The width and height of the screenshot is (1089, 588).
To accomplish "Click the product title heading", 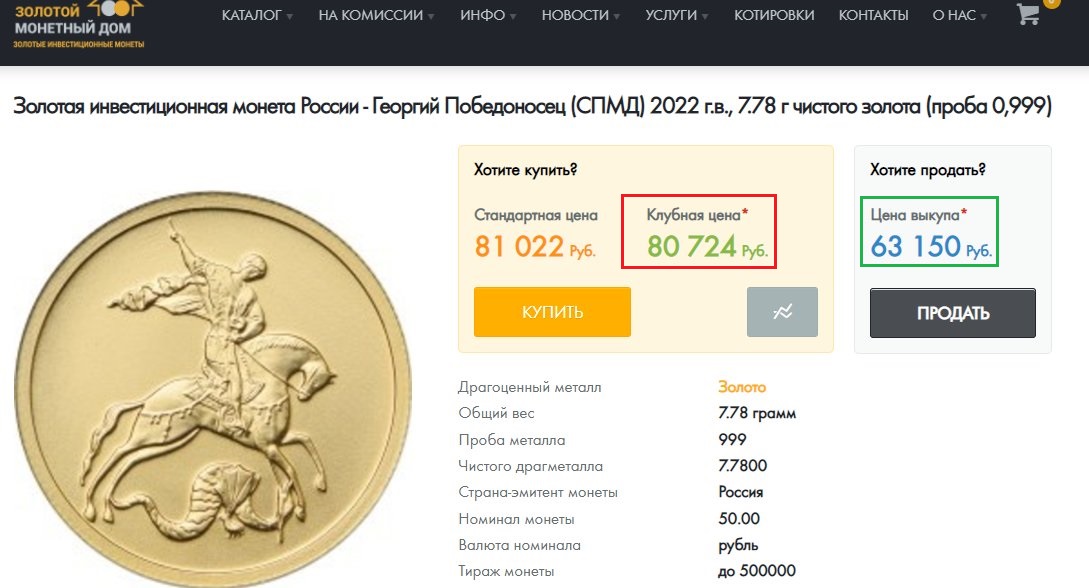I will coord(532,106).
